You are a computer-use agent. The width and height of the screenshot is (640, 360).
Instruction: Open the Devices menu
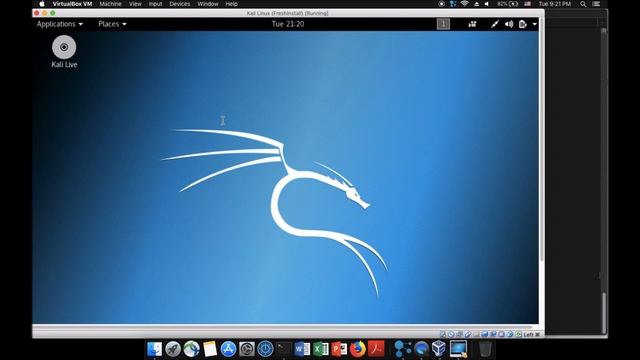(180, 4)
